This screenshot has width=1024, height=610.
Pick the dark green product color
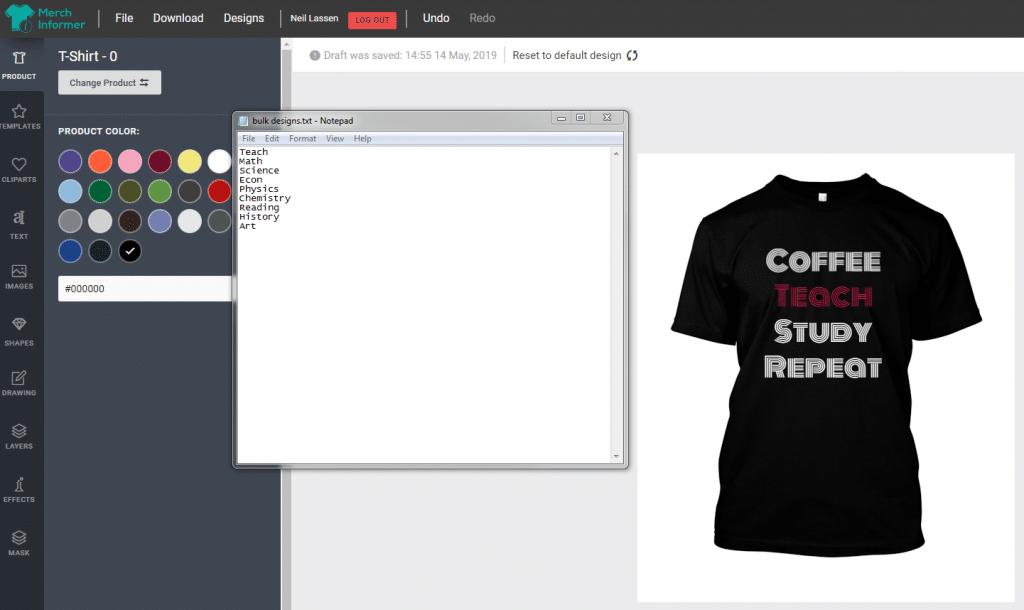pos(100,191)
